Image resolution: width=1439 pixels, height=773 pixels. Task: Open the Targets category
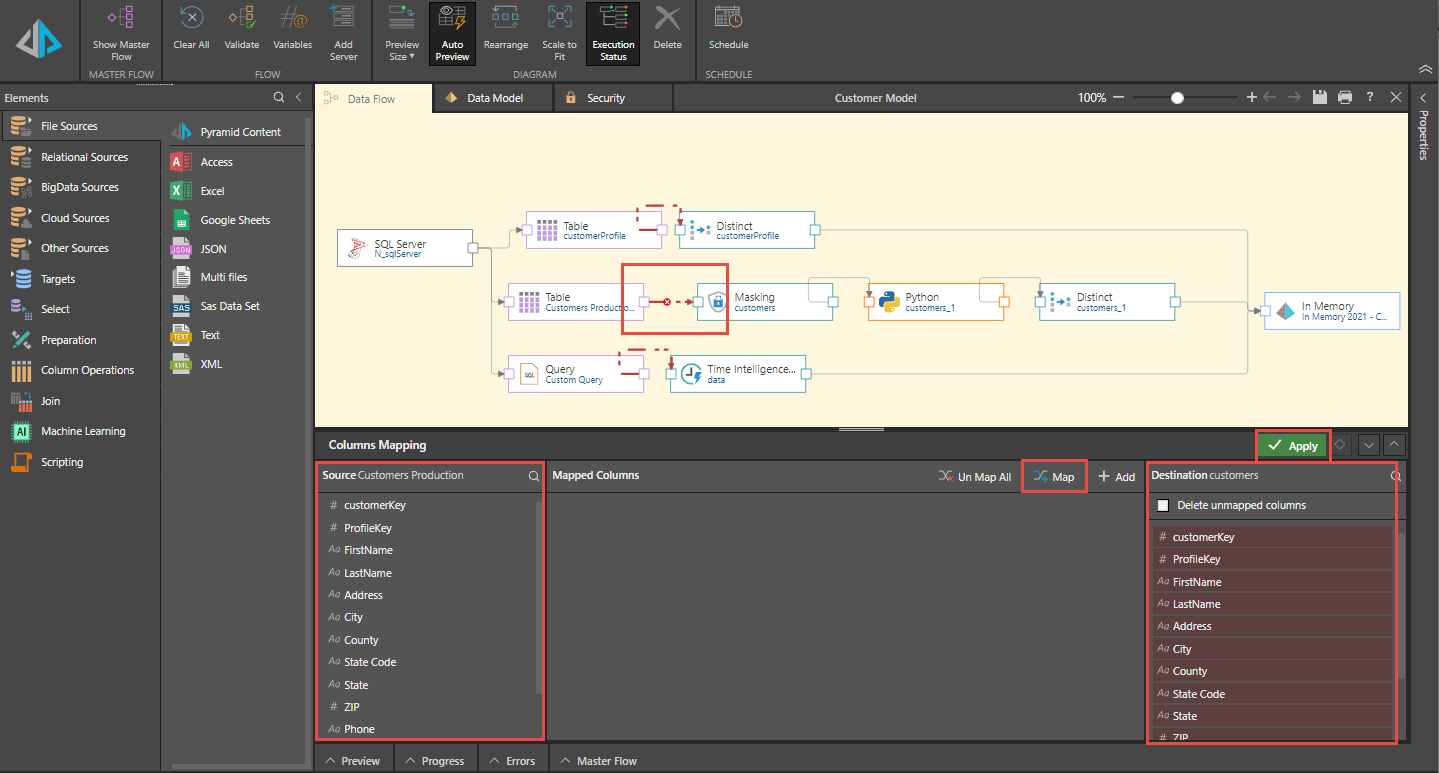point(80,279)
